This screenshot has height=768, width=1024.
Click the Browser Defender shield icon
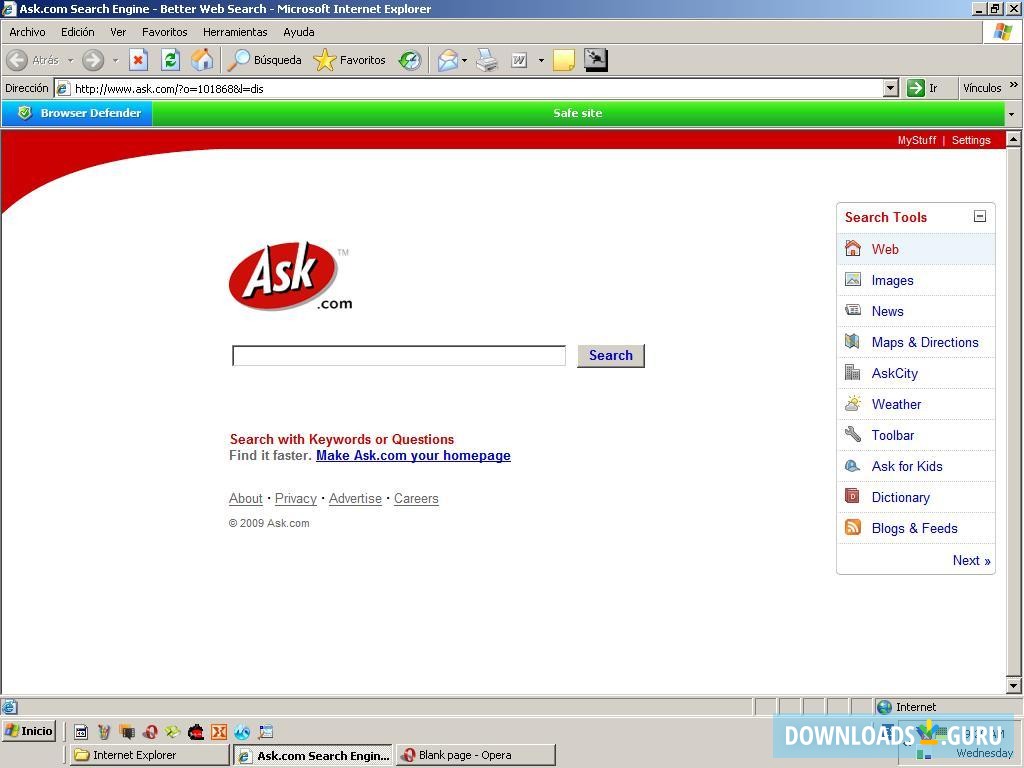[x=25, y=113]
